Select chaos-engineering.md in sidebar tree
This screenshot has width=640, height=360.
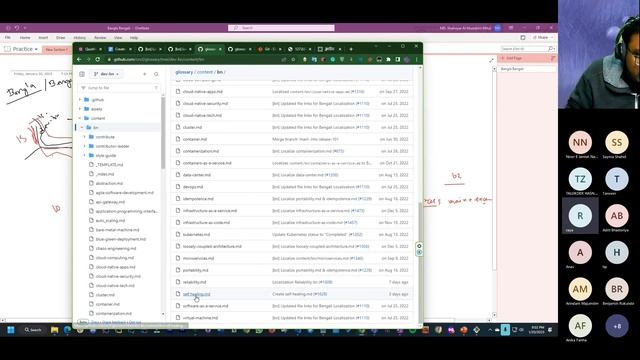pos(116,248)
